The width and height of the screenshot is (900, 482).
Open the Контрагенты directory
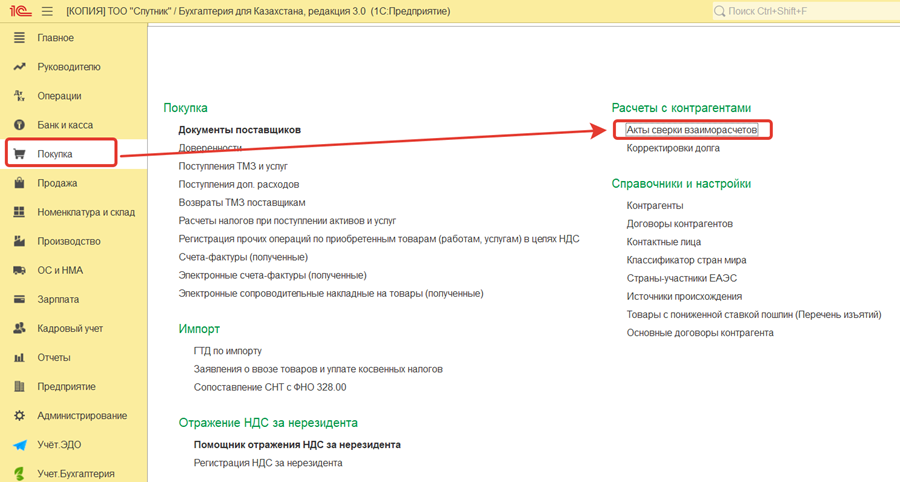tap(654, 206)
